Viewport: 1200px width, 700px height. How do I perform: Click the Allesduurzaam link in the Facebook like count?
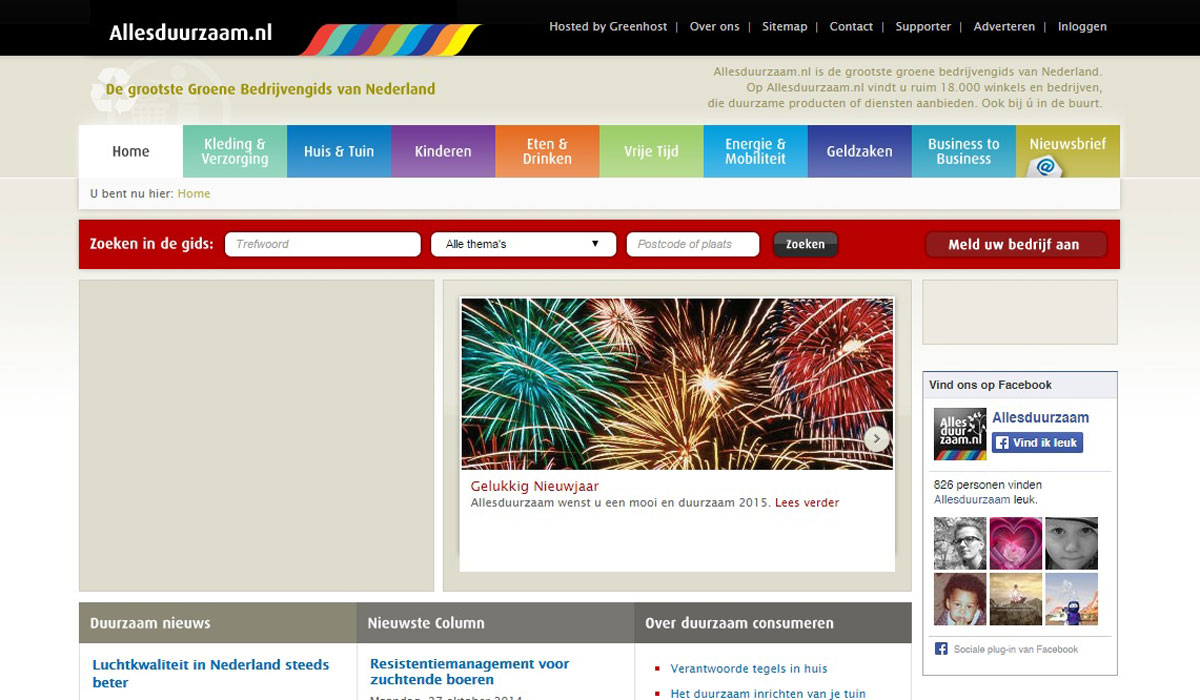point(972,499)
